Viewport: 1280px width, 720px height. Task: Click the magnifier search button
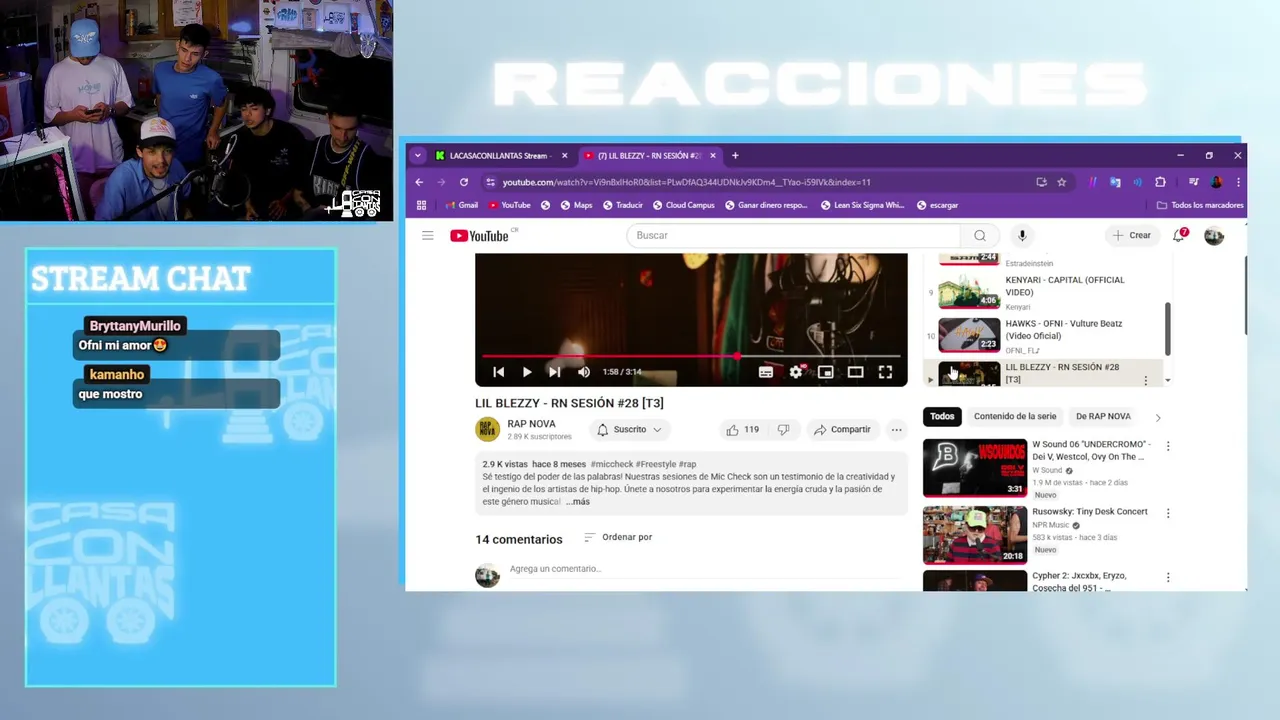point(980,235)
